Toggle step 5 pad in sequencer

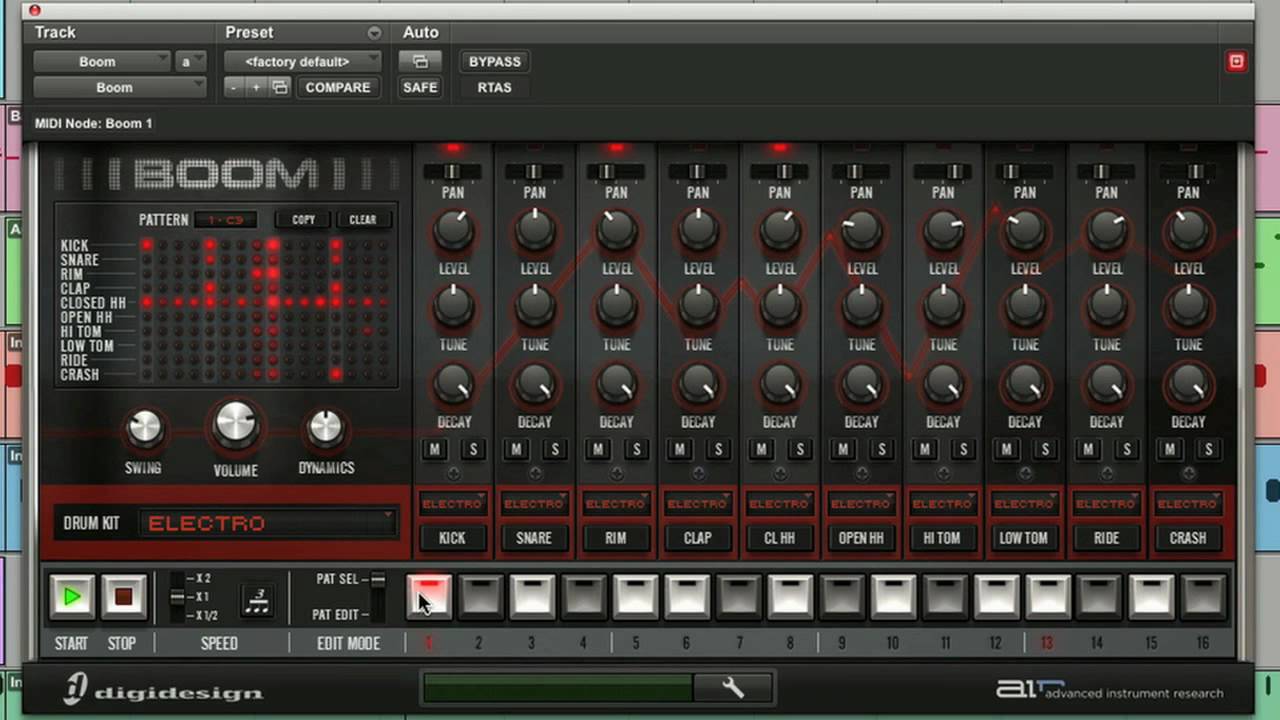(636, 596)
